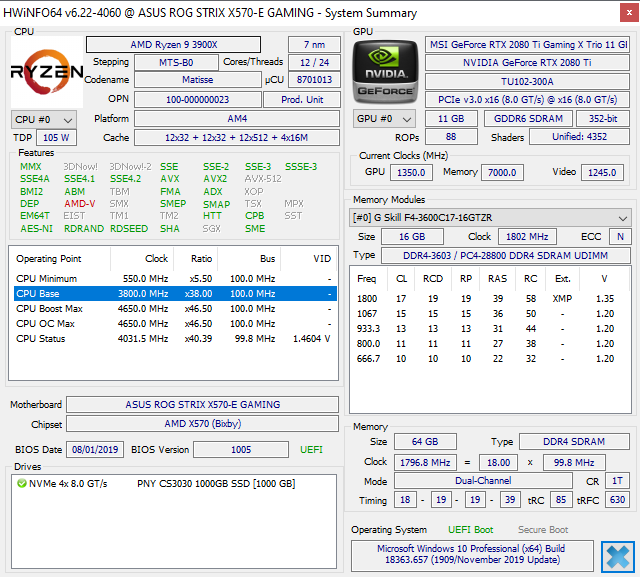
Task: Click the Memory clock 7000.0 field
Action: [x=502, y=173]
